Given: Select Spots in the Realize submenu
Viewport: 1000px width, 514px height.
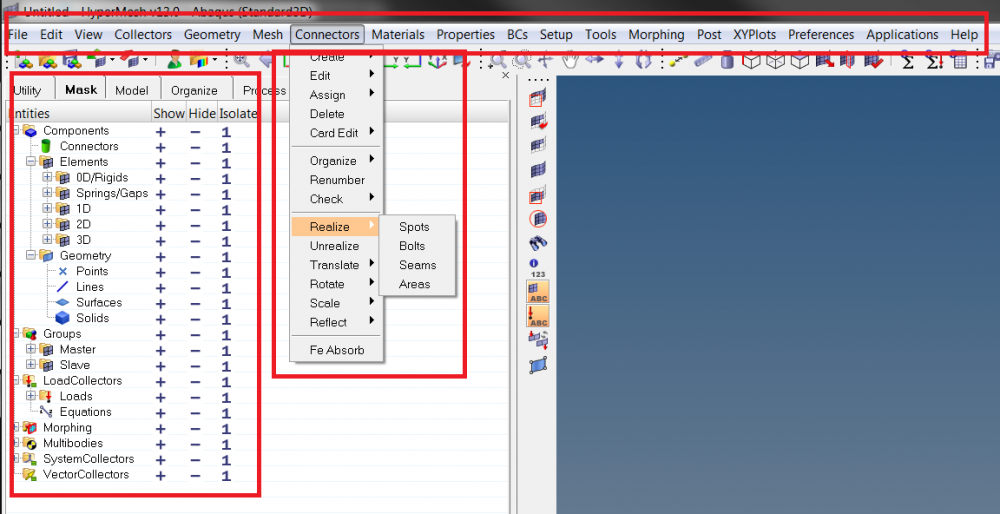Looking at the screenshot, I should [417, 227].
